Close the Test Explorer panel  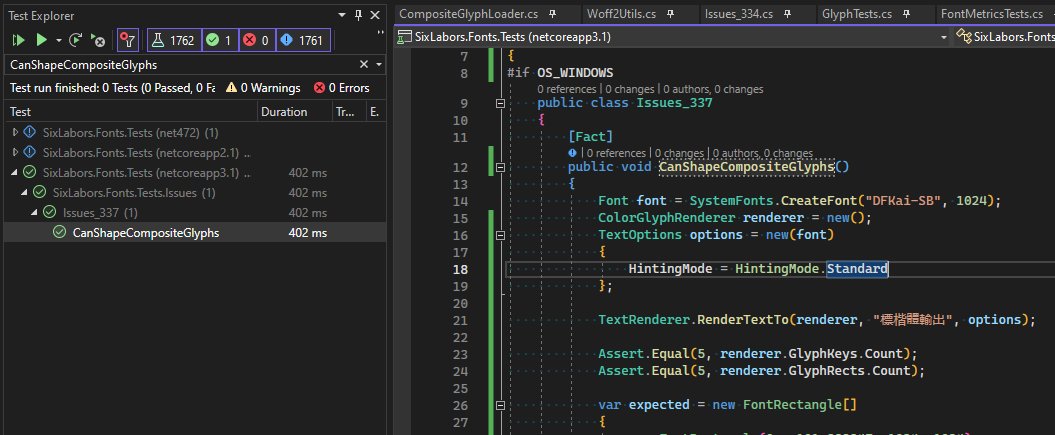(375, 15)
